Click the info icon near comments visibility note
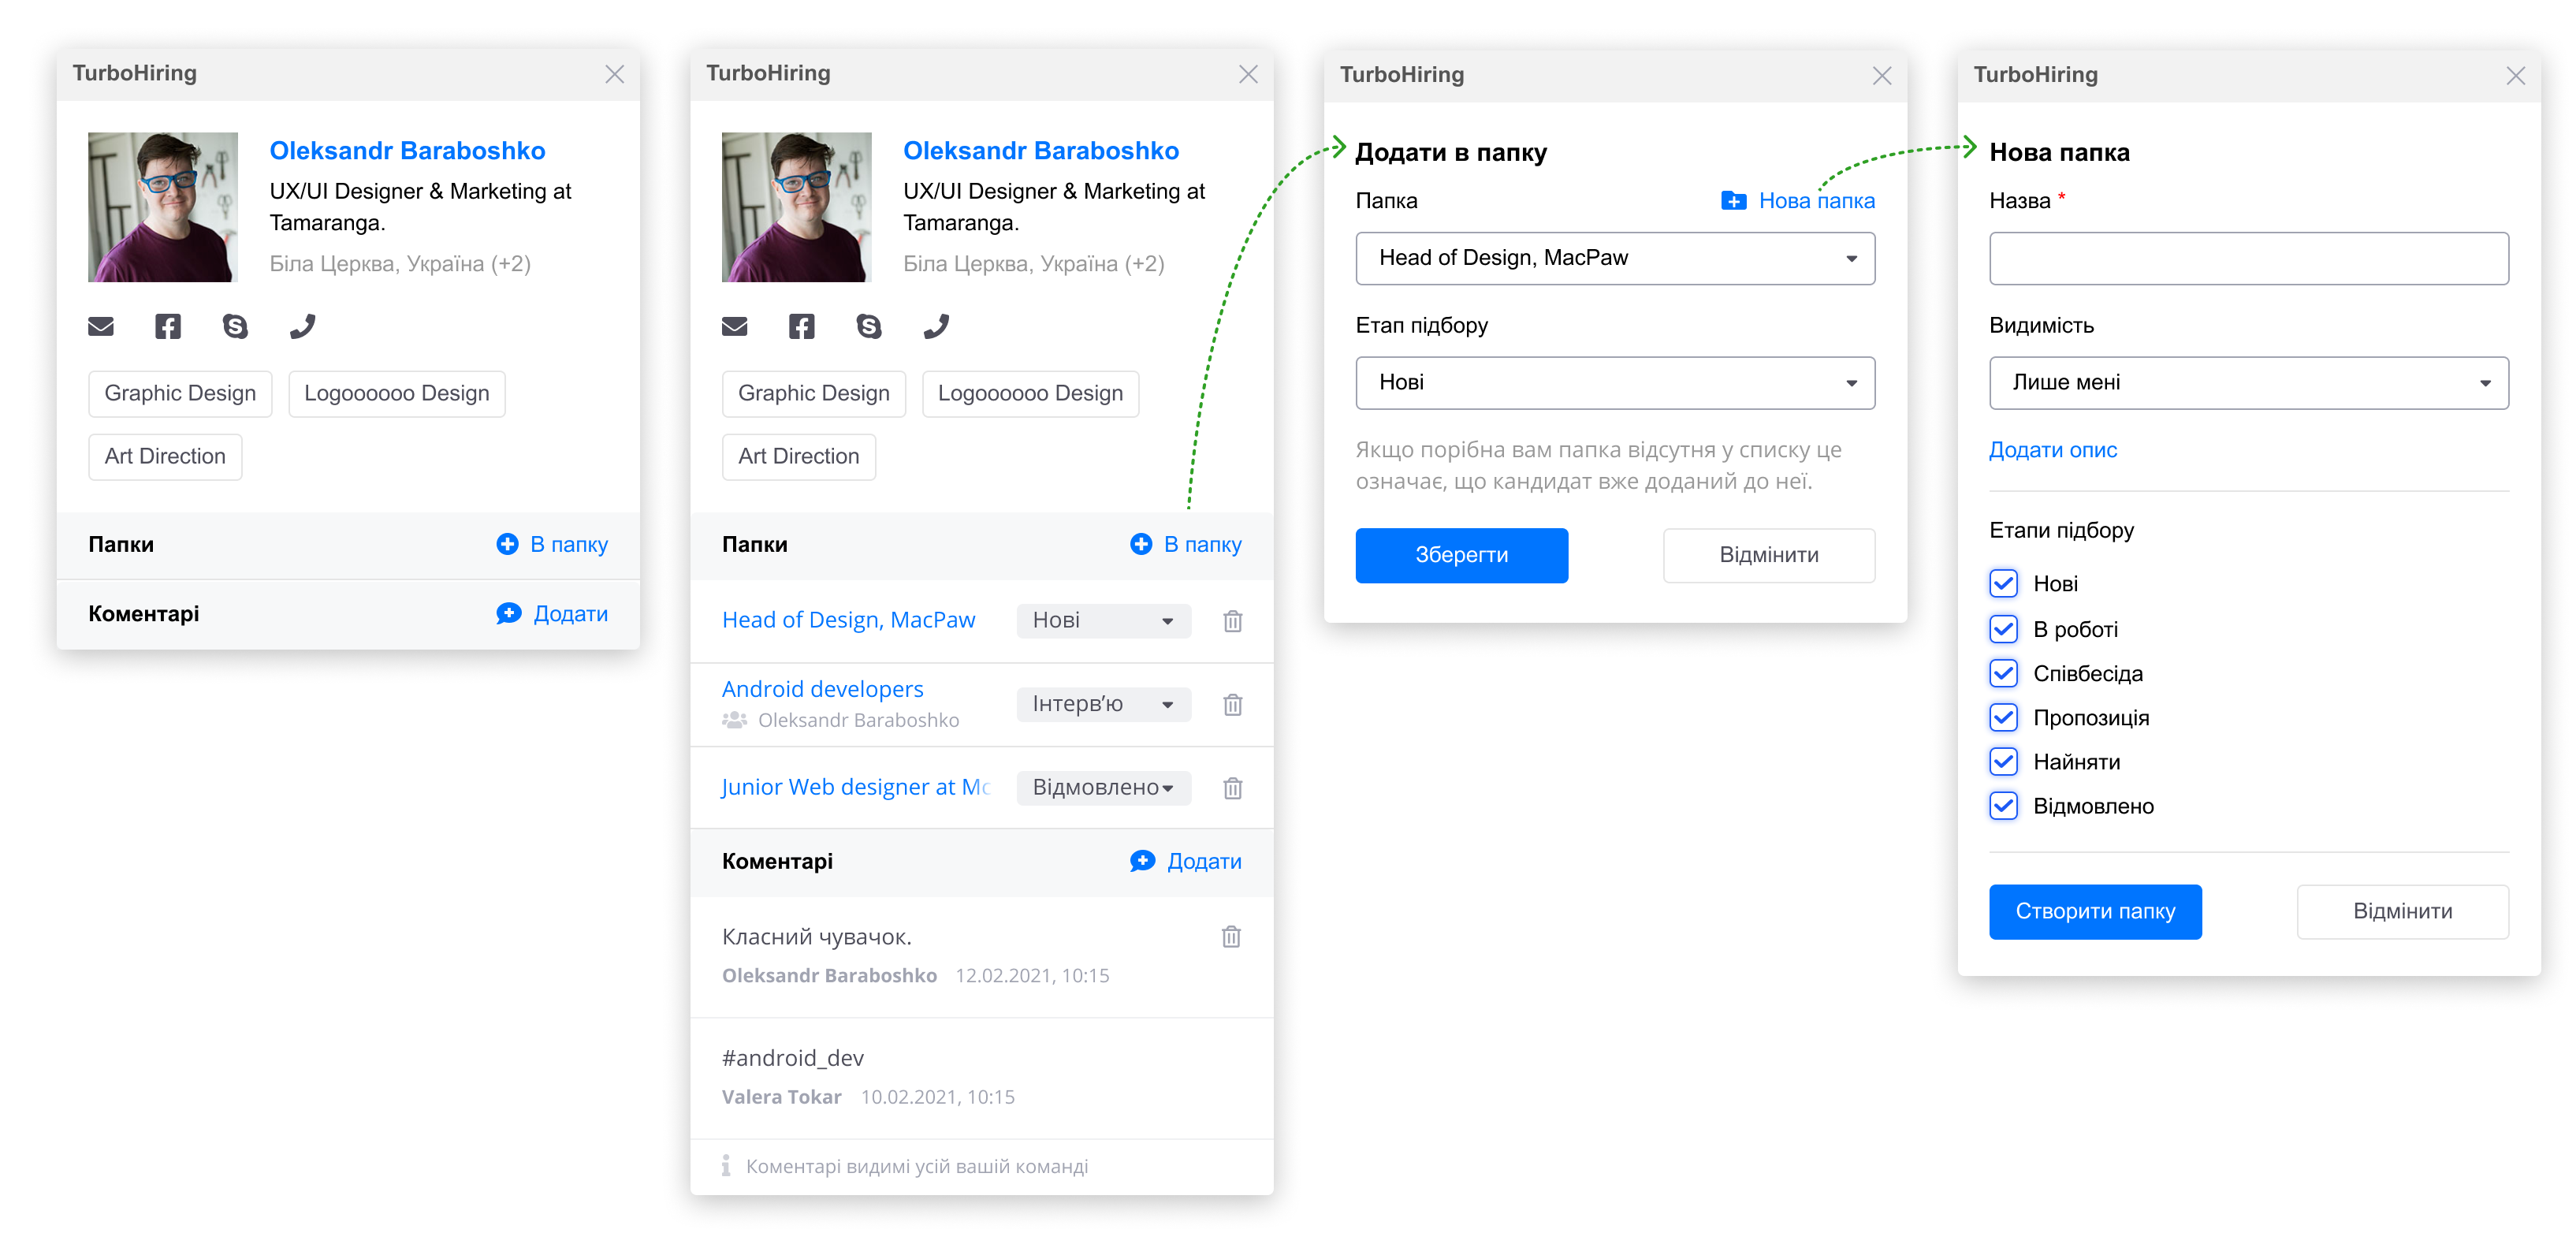Screen dimensions: 2576x1244 tap(726, 1166)
